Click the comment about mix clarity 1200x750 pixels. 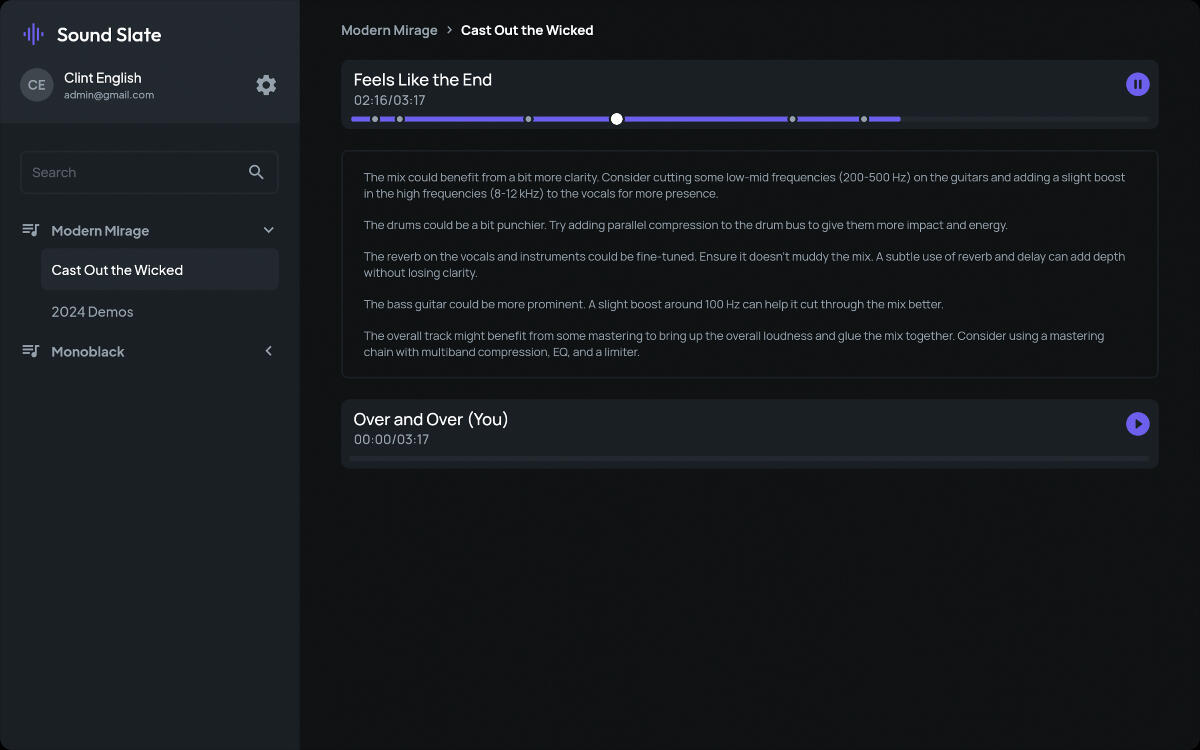[745, 185]
